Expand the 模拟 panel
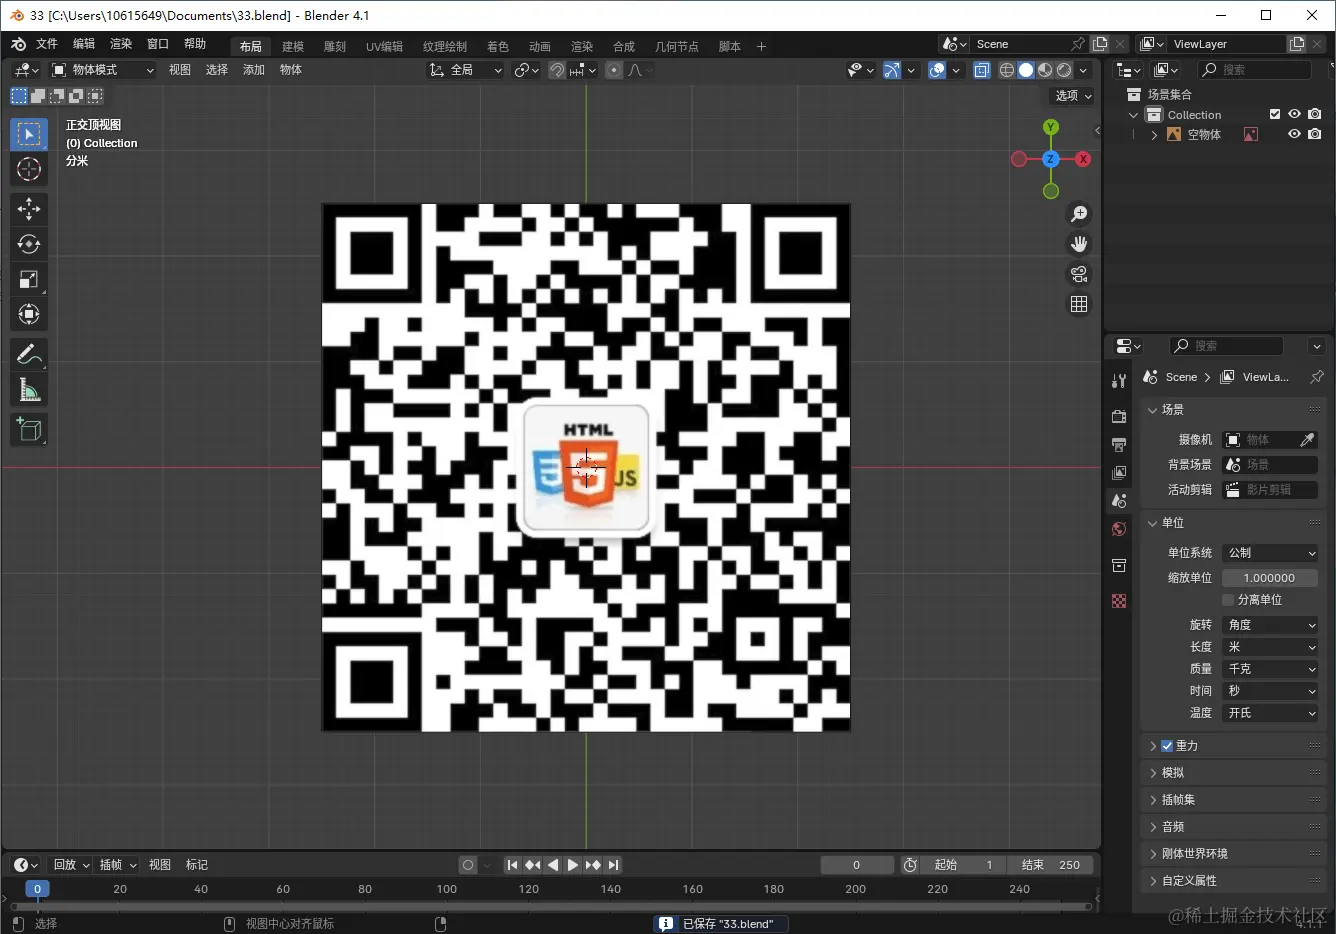Screen dimensions: 1336x934 (x=1234, y=773)
